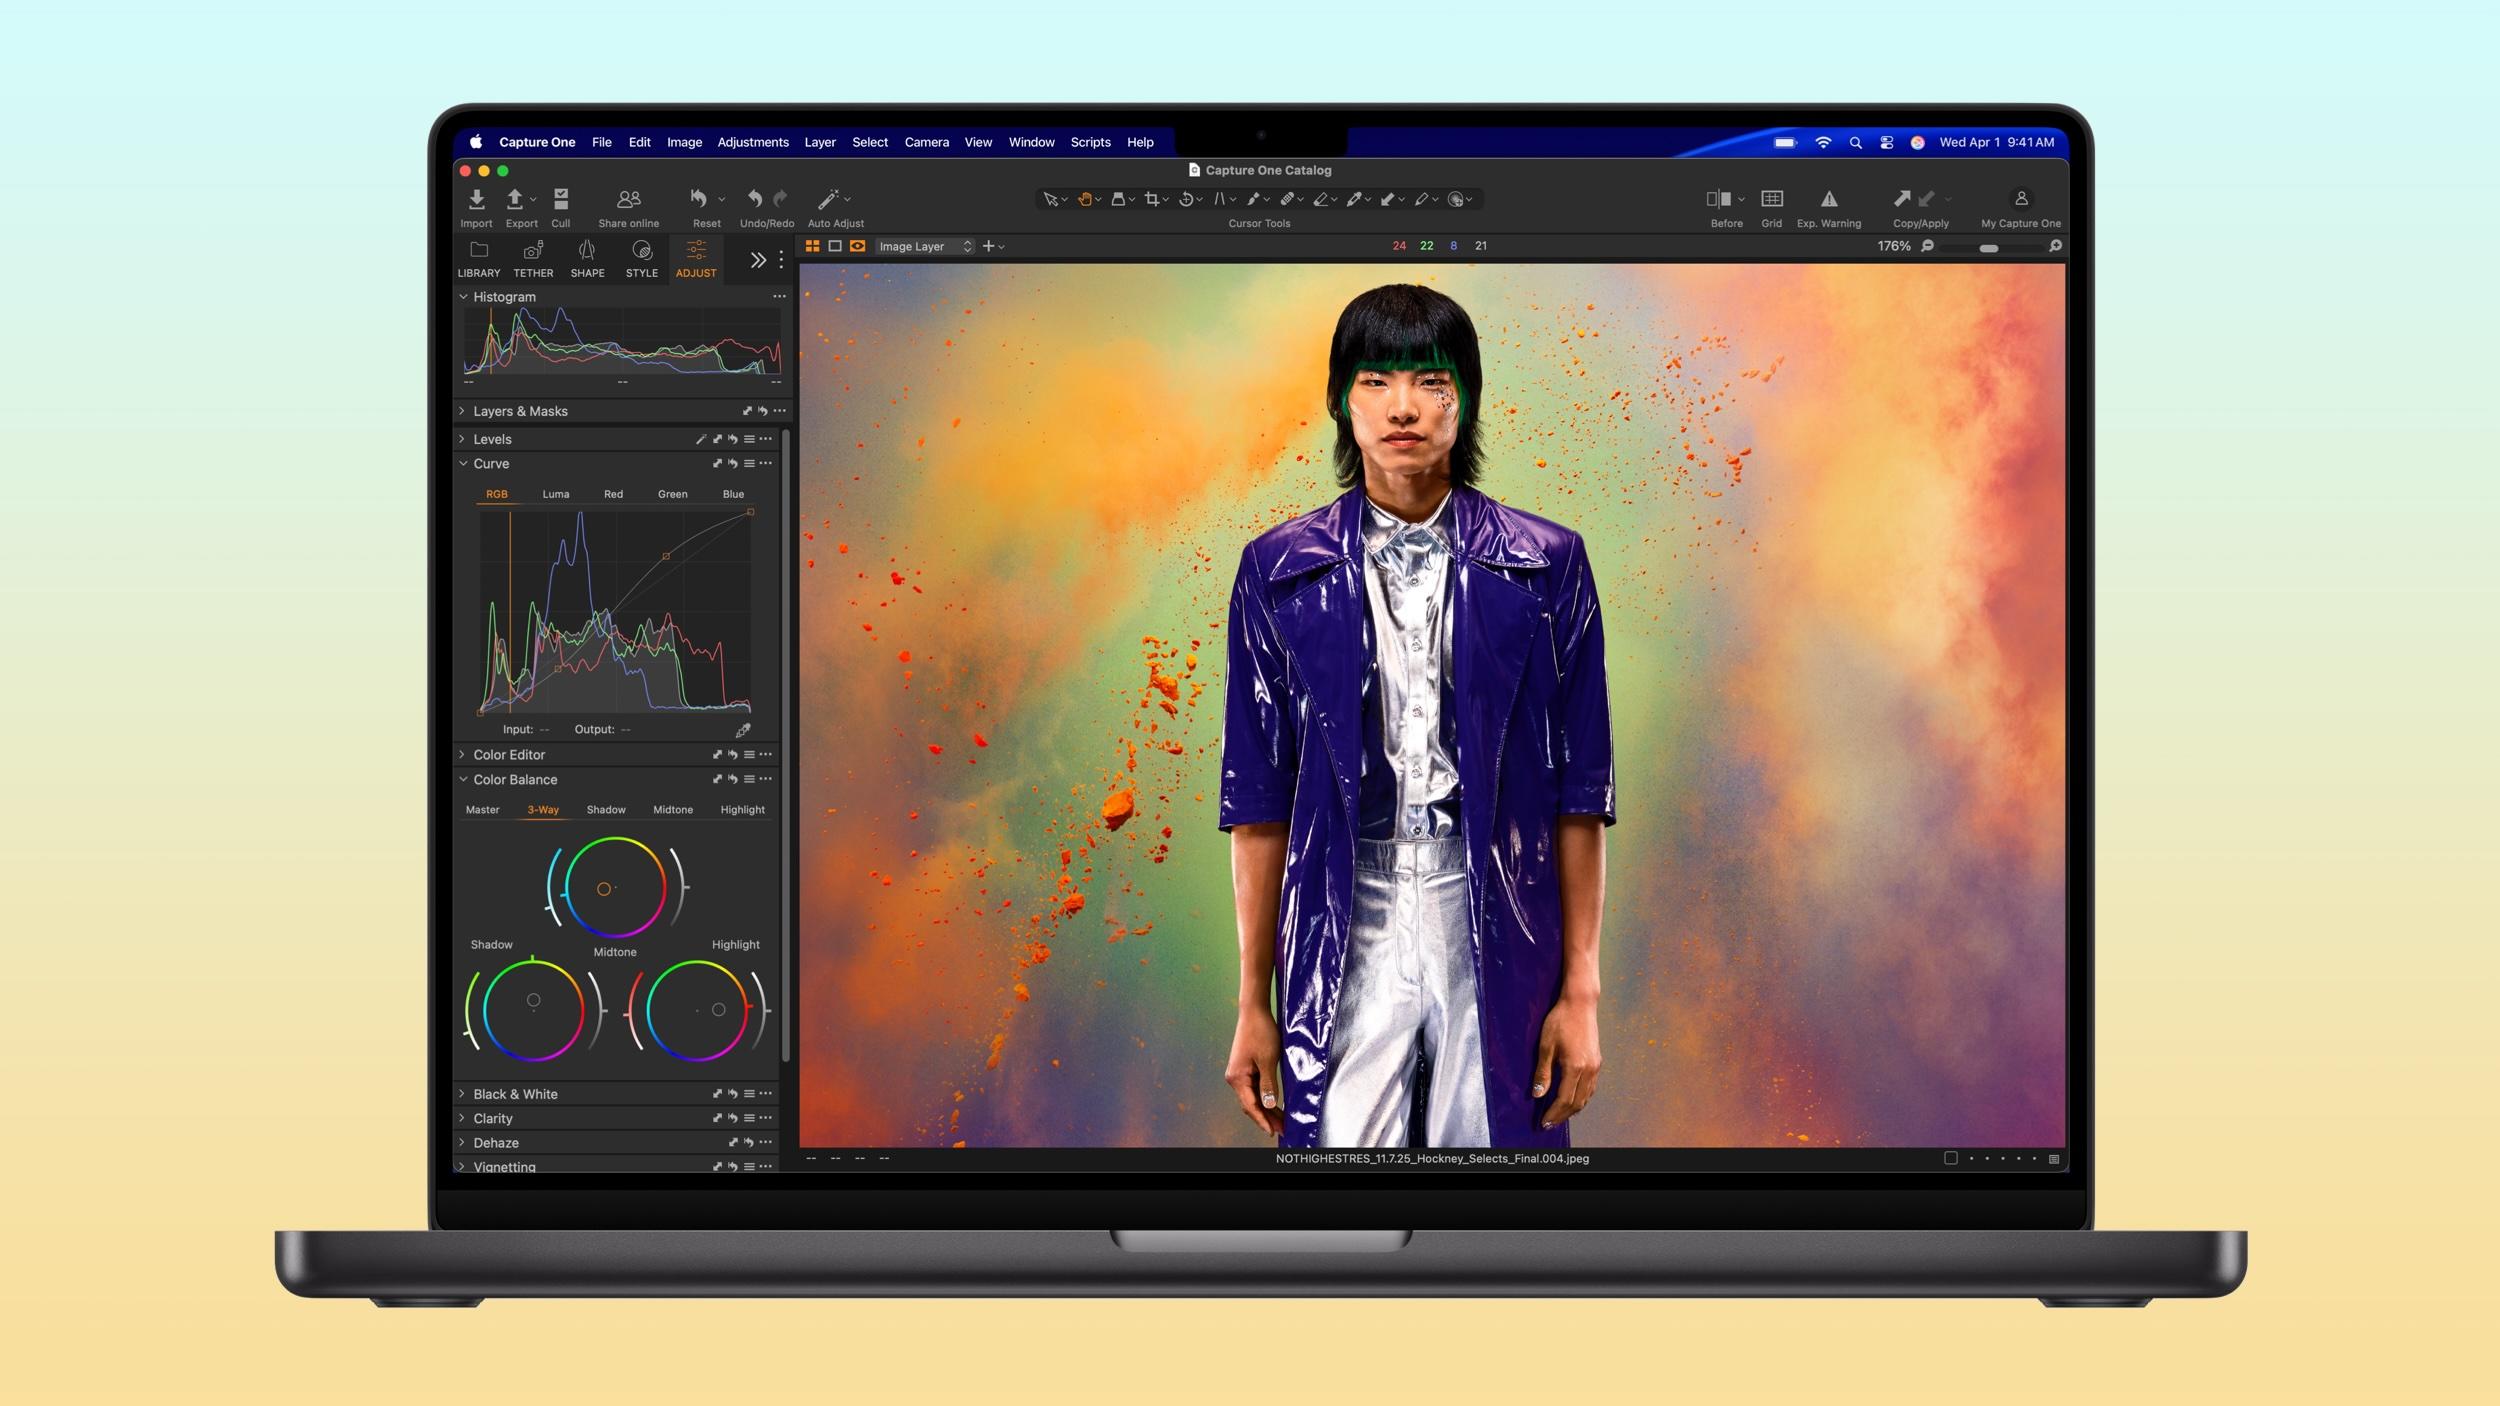Open the add layer plus dropdown
The image size is (2500, 1406).
click(x=993, y=246)
